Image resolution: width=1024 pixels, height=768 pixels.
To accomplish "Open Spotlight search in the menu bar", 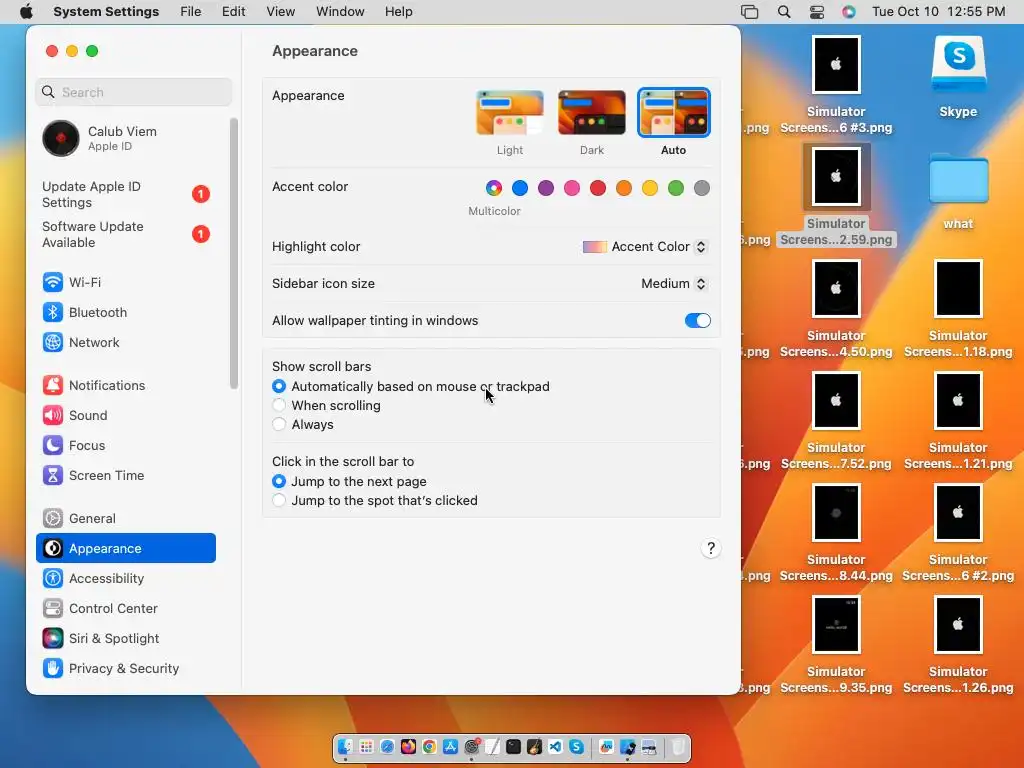I will pyautogui.click(x=784, y=12).
